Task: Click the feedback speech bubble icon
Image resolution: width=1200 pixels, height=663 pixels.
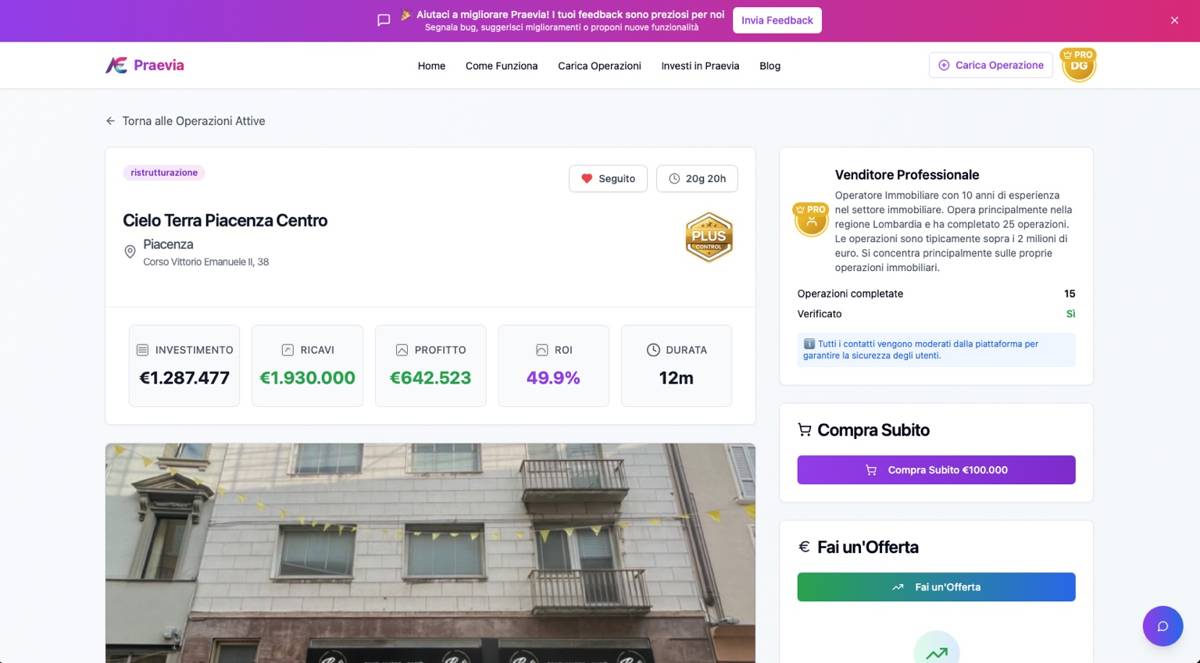Action: [383, 20]
